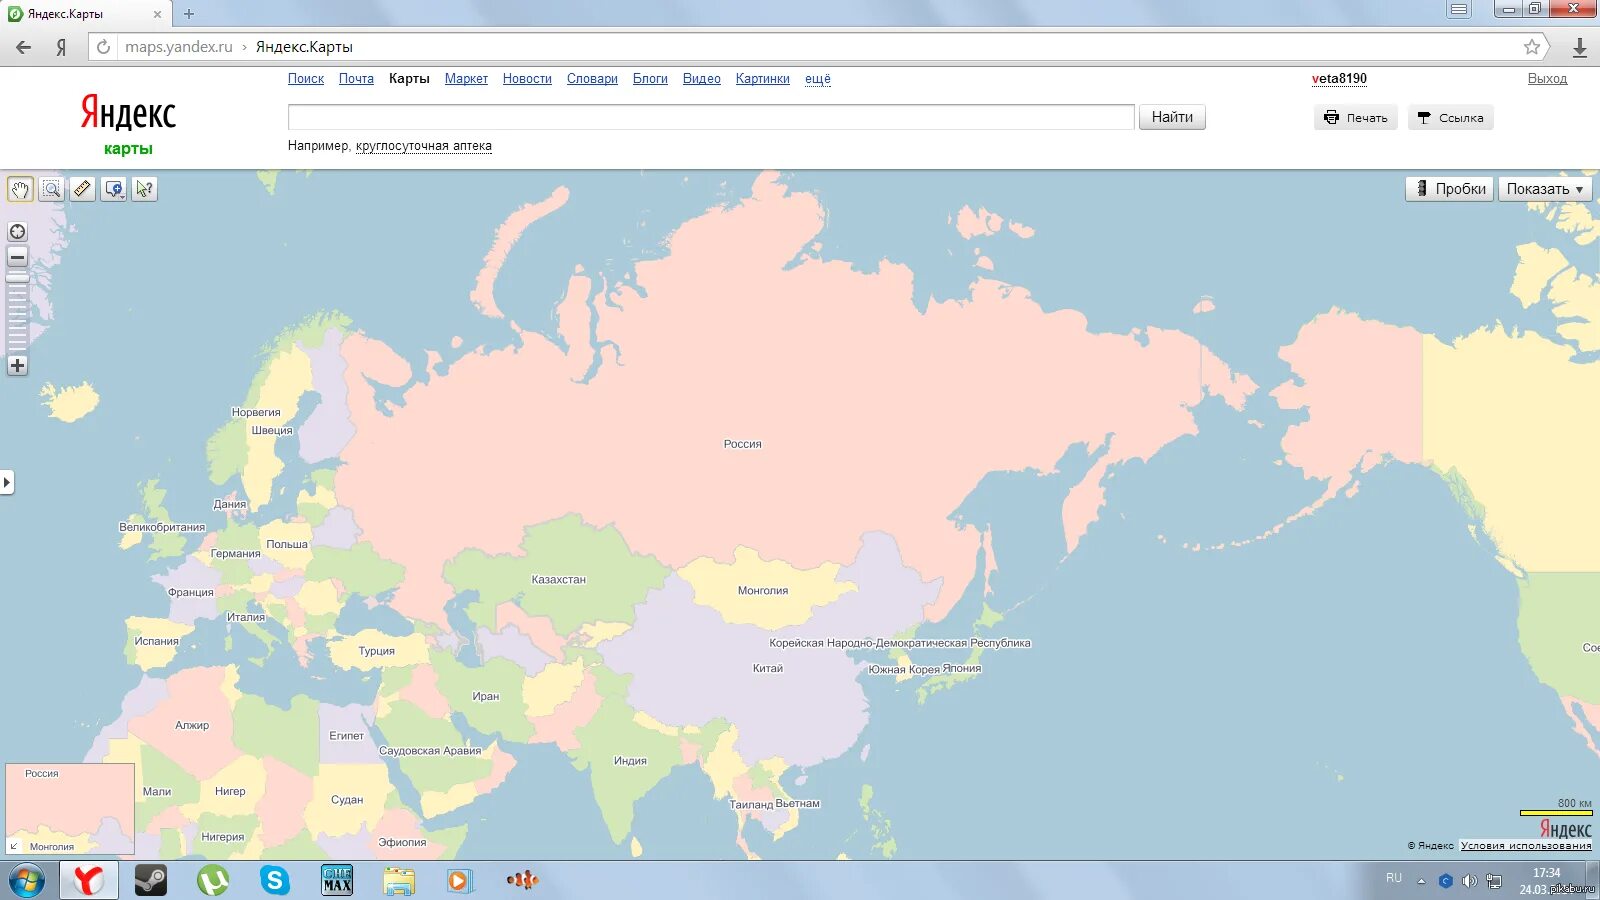
Task: Expand the ещё more services link
Action: [x=818, y=79]
